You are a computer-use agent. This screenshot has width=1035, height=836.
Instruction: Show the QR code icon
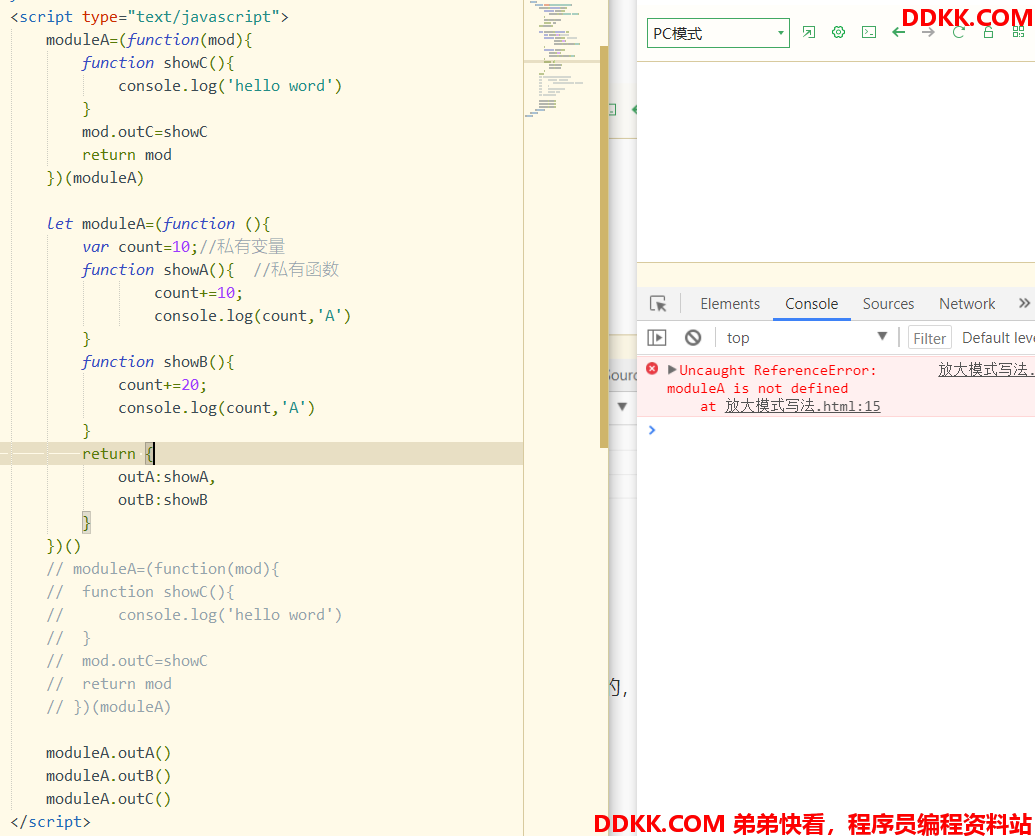coord(1018,32)
